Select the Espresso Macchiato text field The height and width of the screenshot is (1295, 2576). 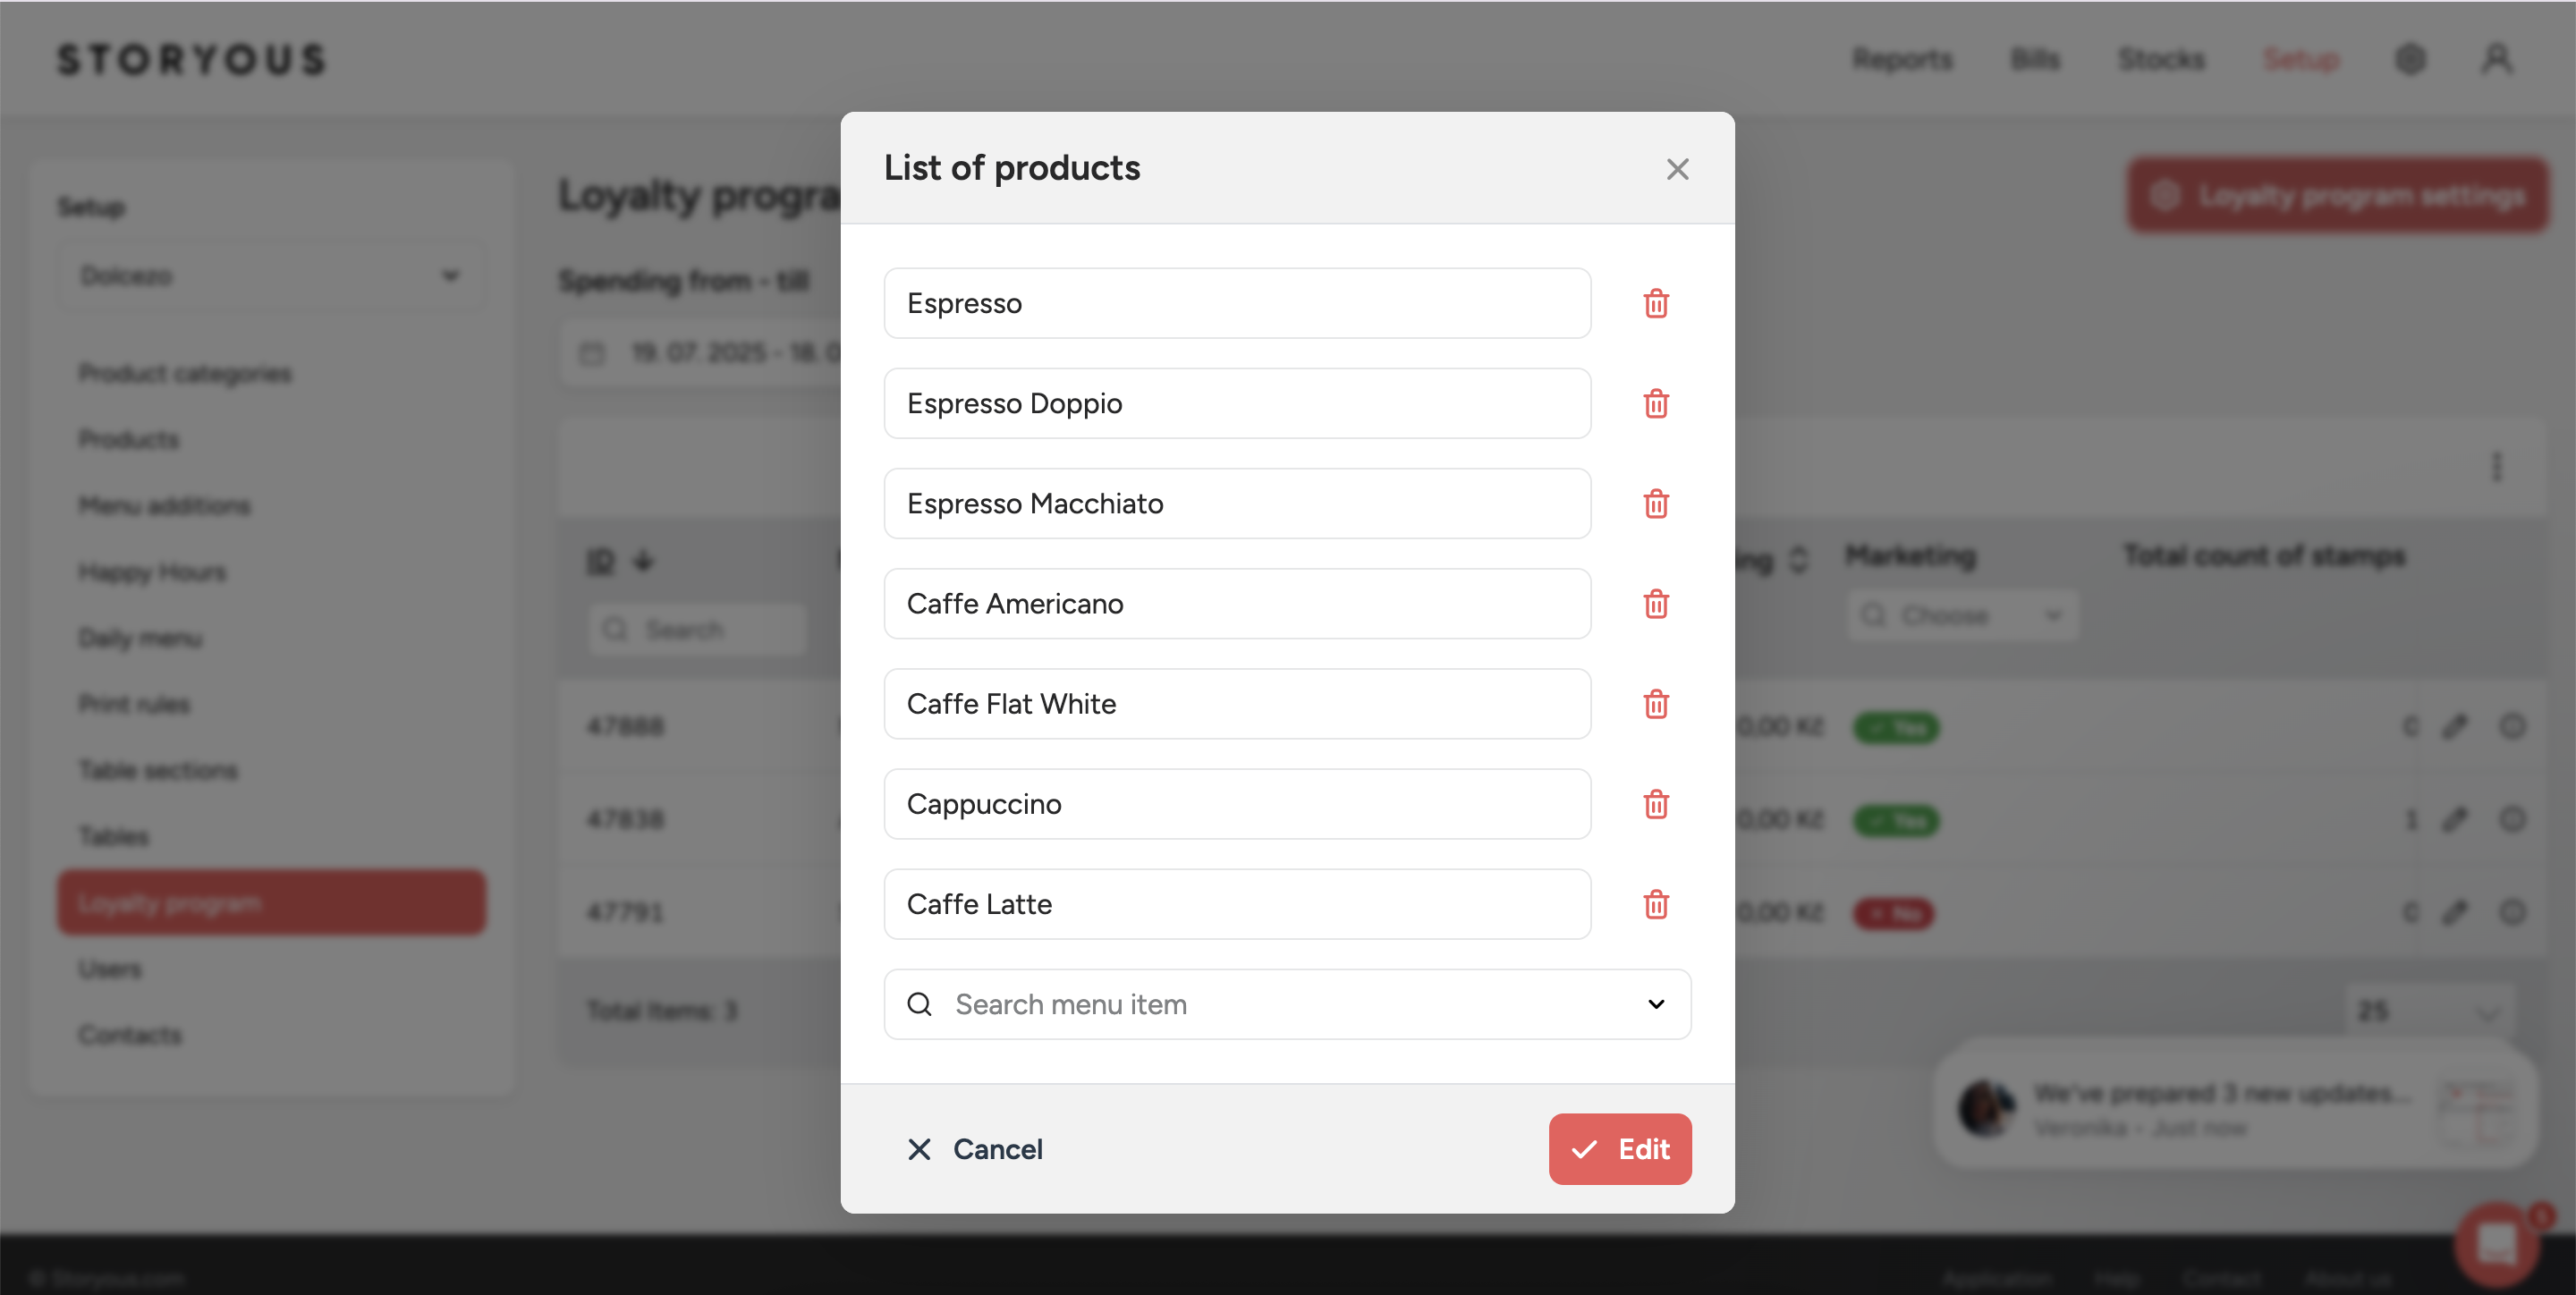tap(1236, 503)
